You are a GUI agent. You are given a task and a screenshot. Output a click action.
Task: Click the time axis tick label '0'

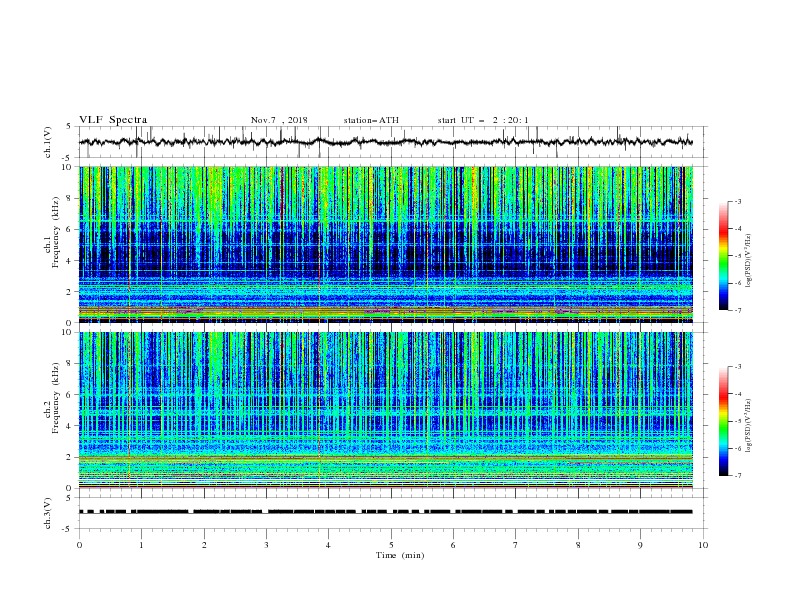(79, 545)
